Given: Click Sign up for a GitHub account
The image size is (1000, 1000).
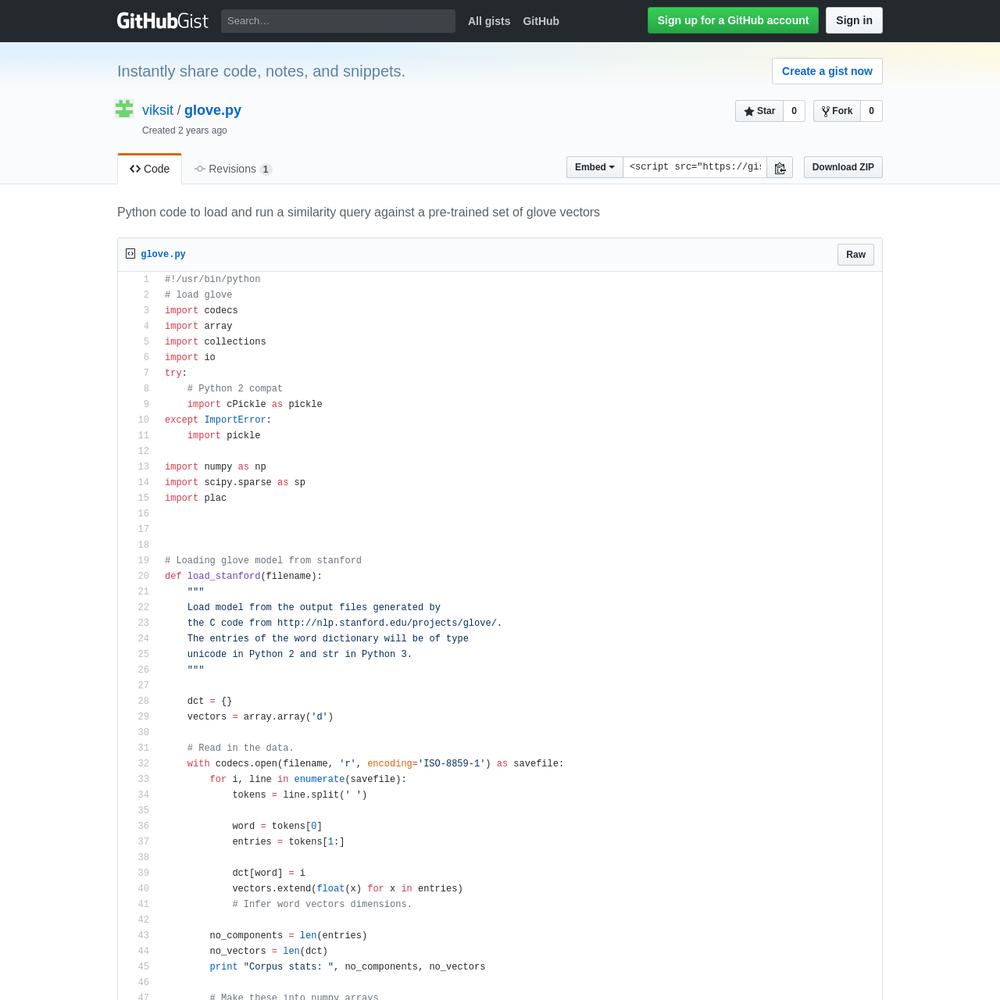Looking at the screenshot, I should click(x=733, y=20).
